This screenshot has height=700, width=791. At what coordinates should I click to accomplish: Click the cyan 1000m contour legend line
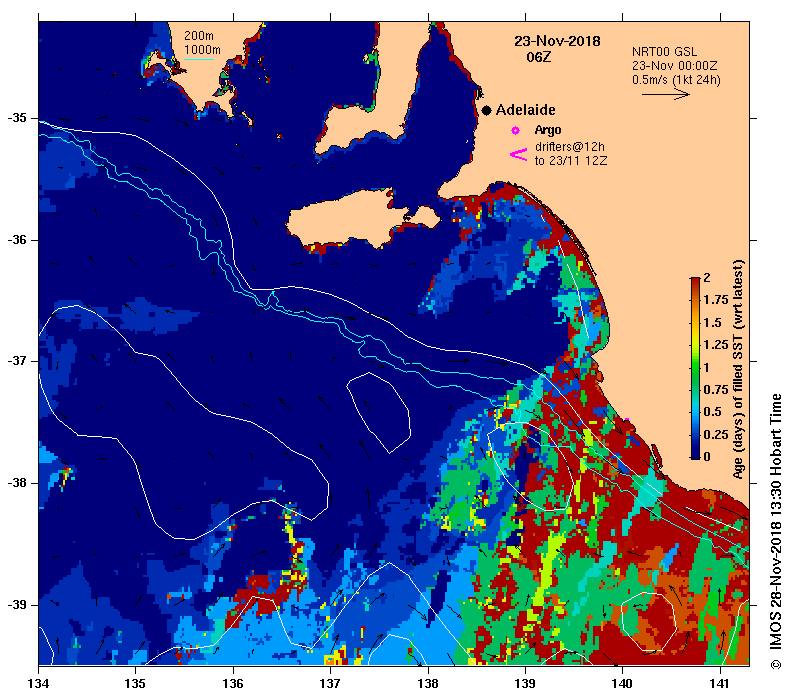coord(199,60)
